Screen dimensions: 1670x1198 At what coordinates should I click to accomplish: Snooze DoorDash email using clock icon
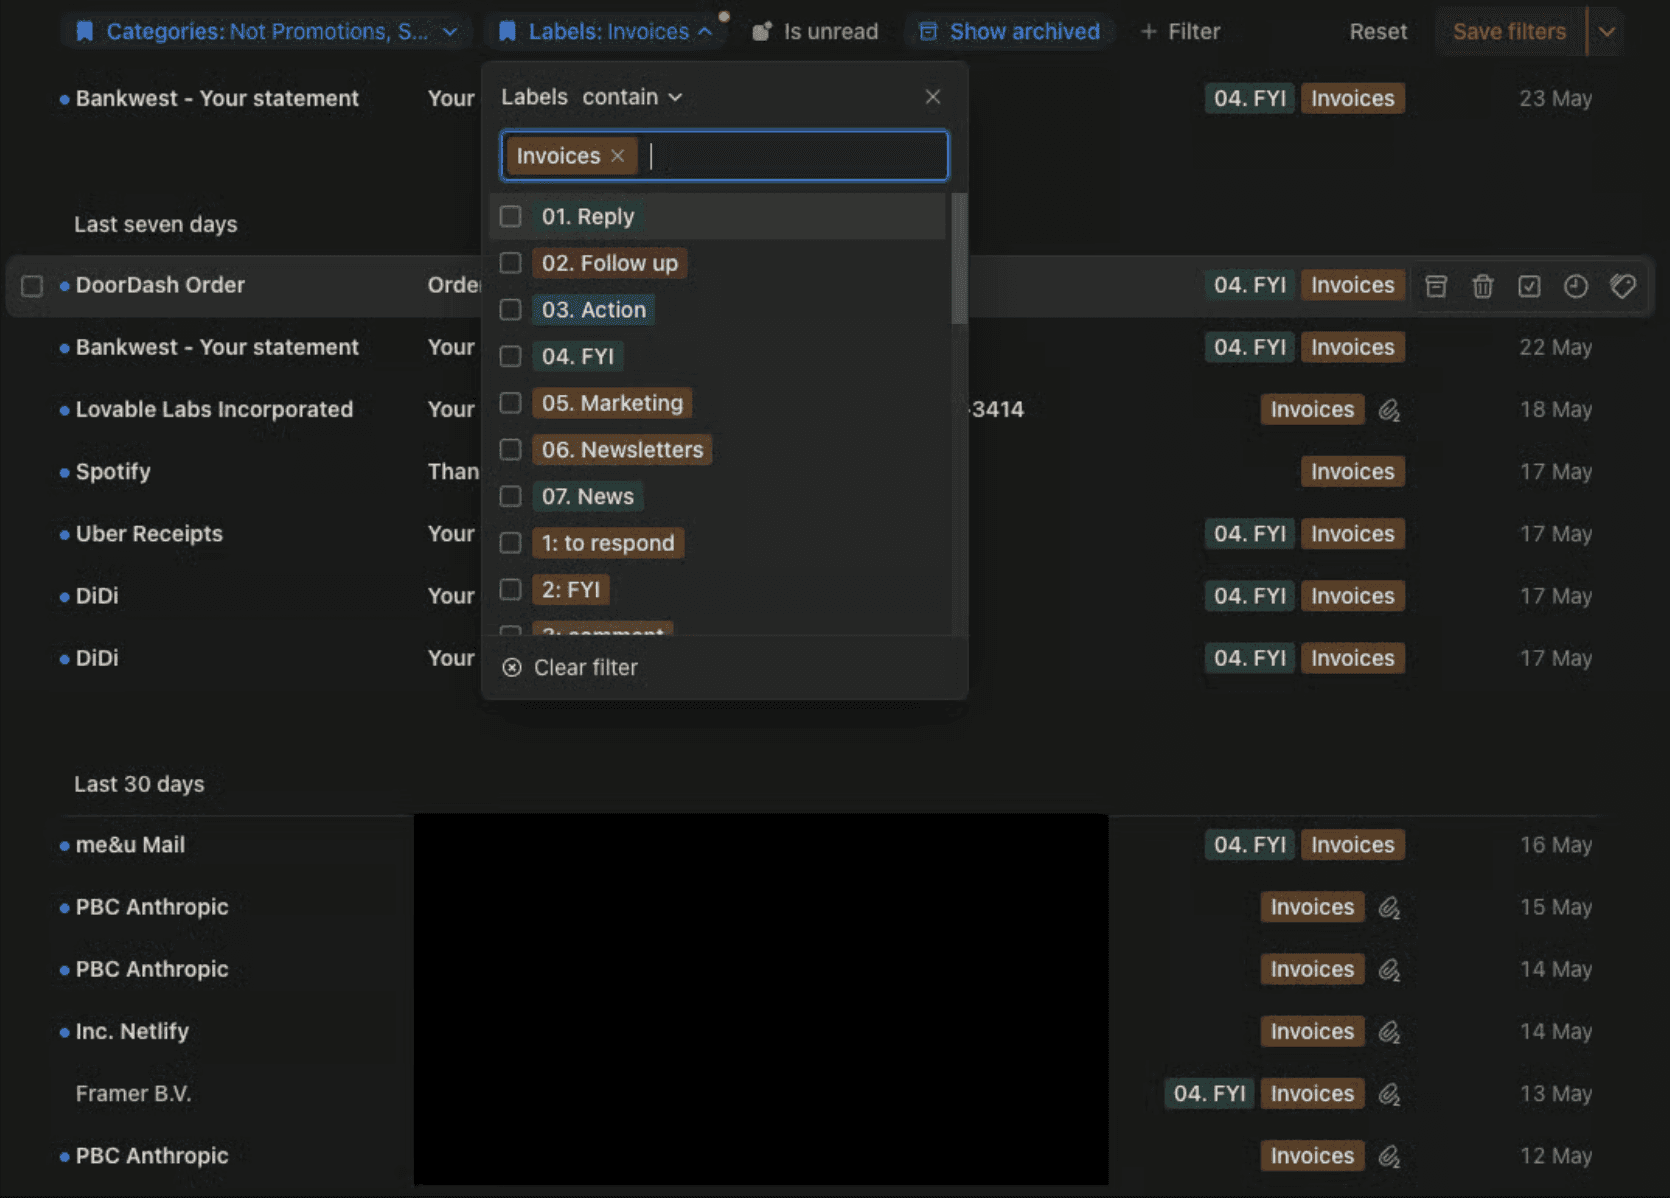[1576, 286]
